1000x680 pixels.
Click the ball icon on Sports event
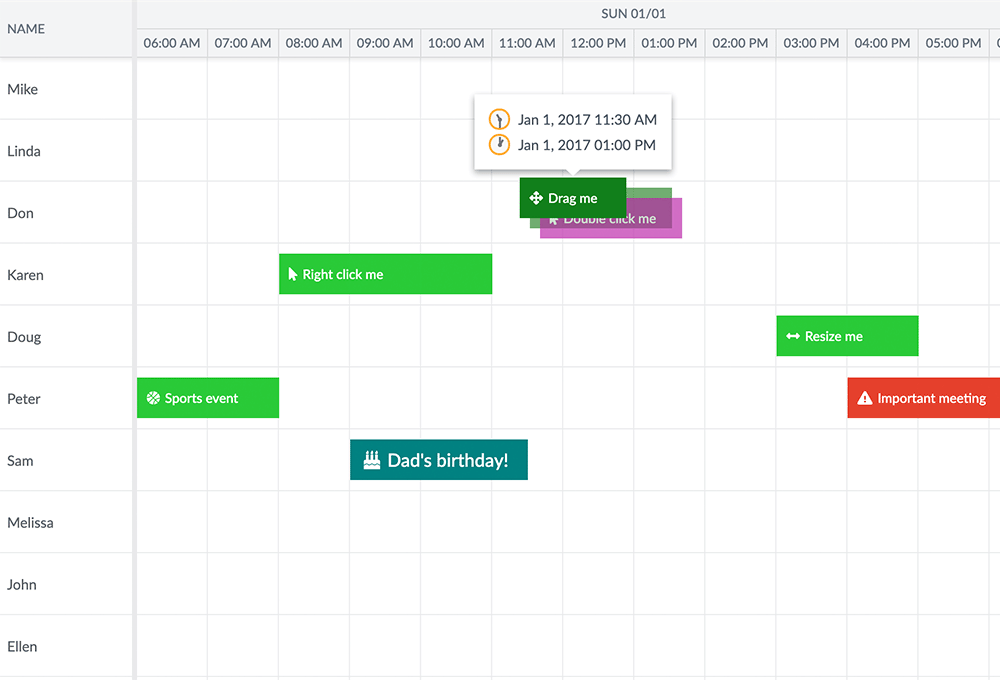[153, 398]
